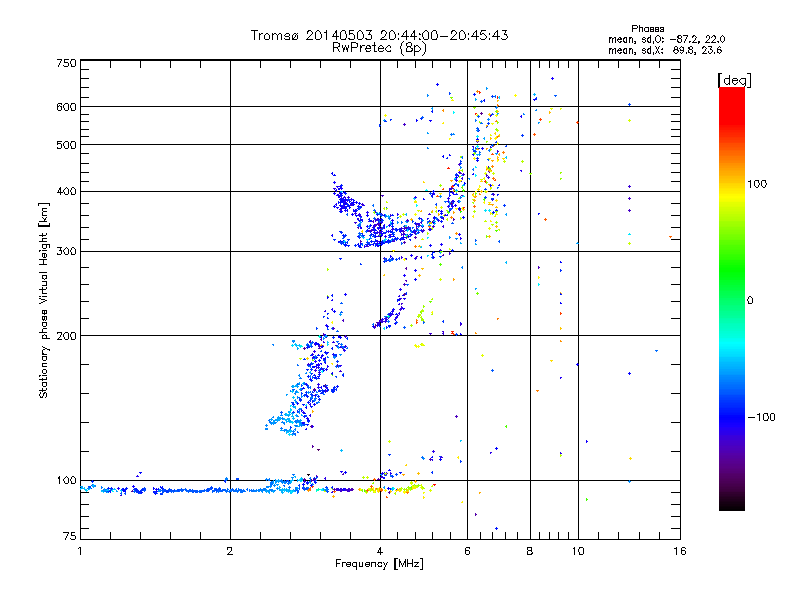Screen dimensions: 800x600
Task: Click the '16' frequency tick label
Action: pyautogui.click(x=680, y=551)
